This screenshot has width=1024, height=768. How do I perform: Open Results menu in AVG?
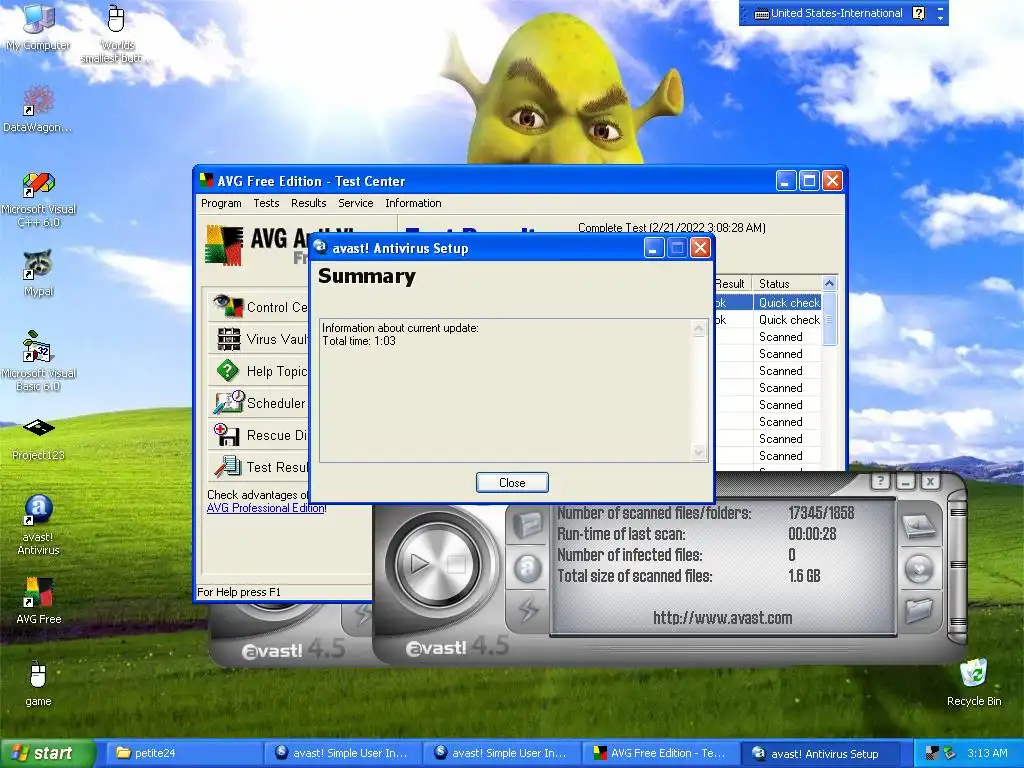[x=308, y=203]
